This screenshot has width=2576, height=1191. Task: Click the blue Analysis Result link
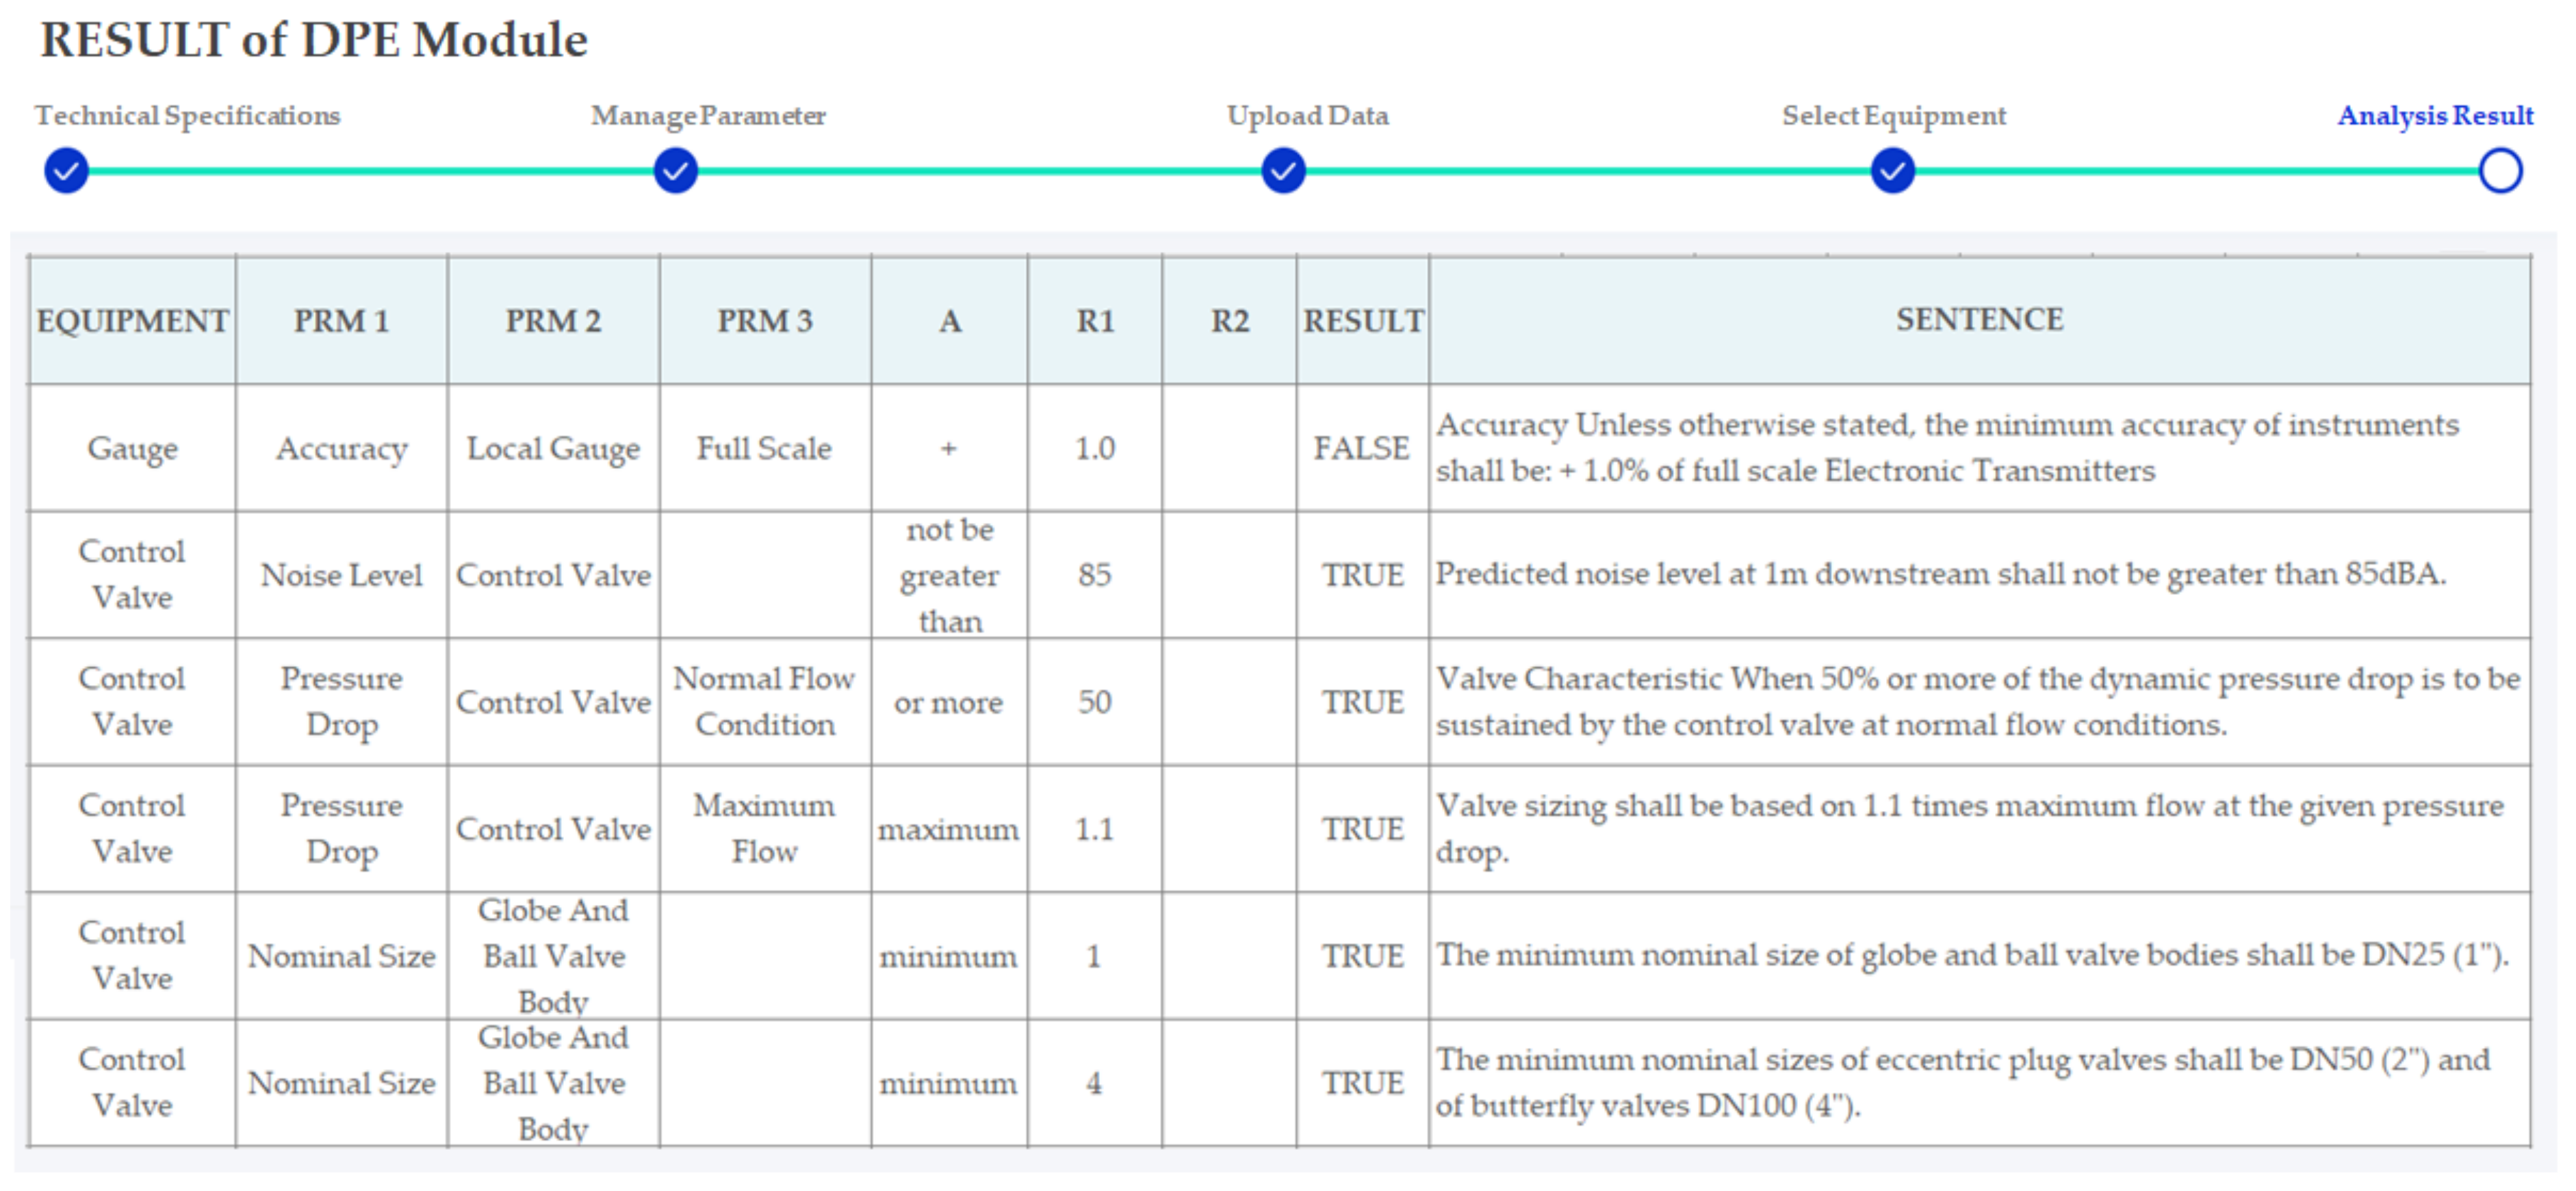coord(2435,116)
